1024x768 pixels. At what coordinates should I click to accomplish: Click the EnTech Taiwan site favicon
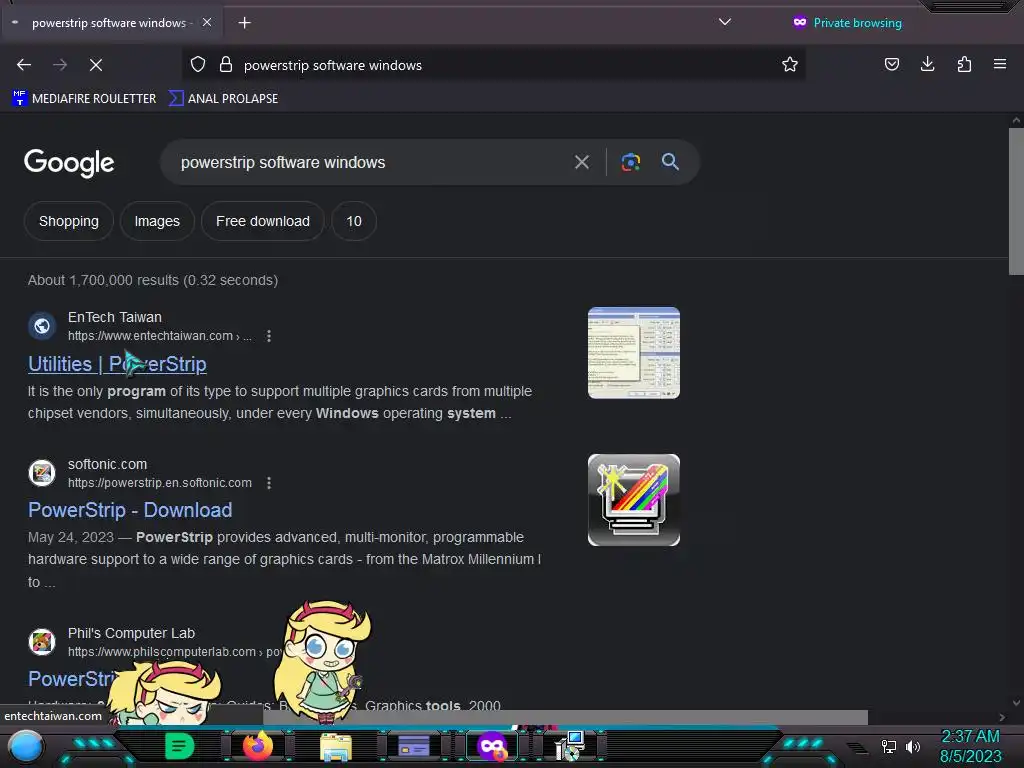pyautogui.click(x=42, y=325)
